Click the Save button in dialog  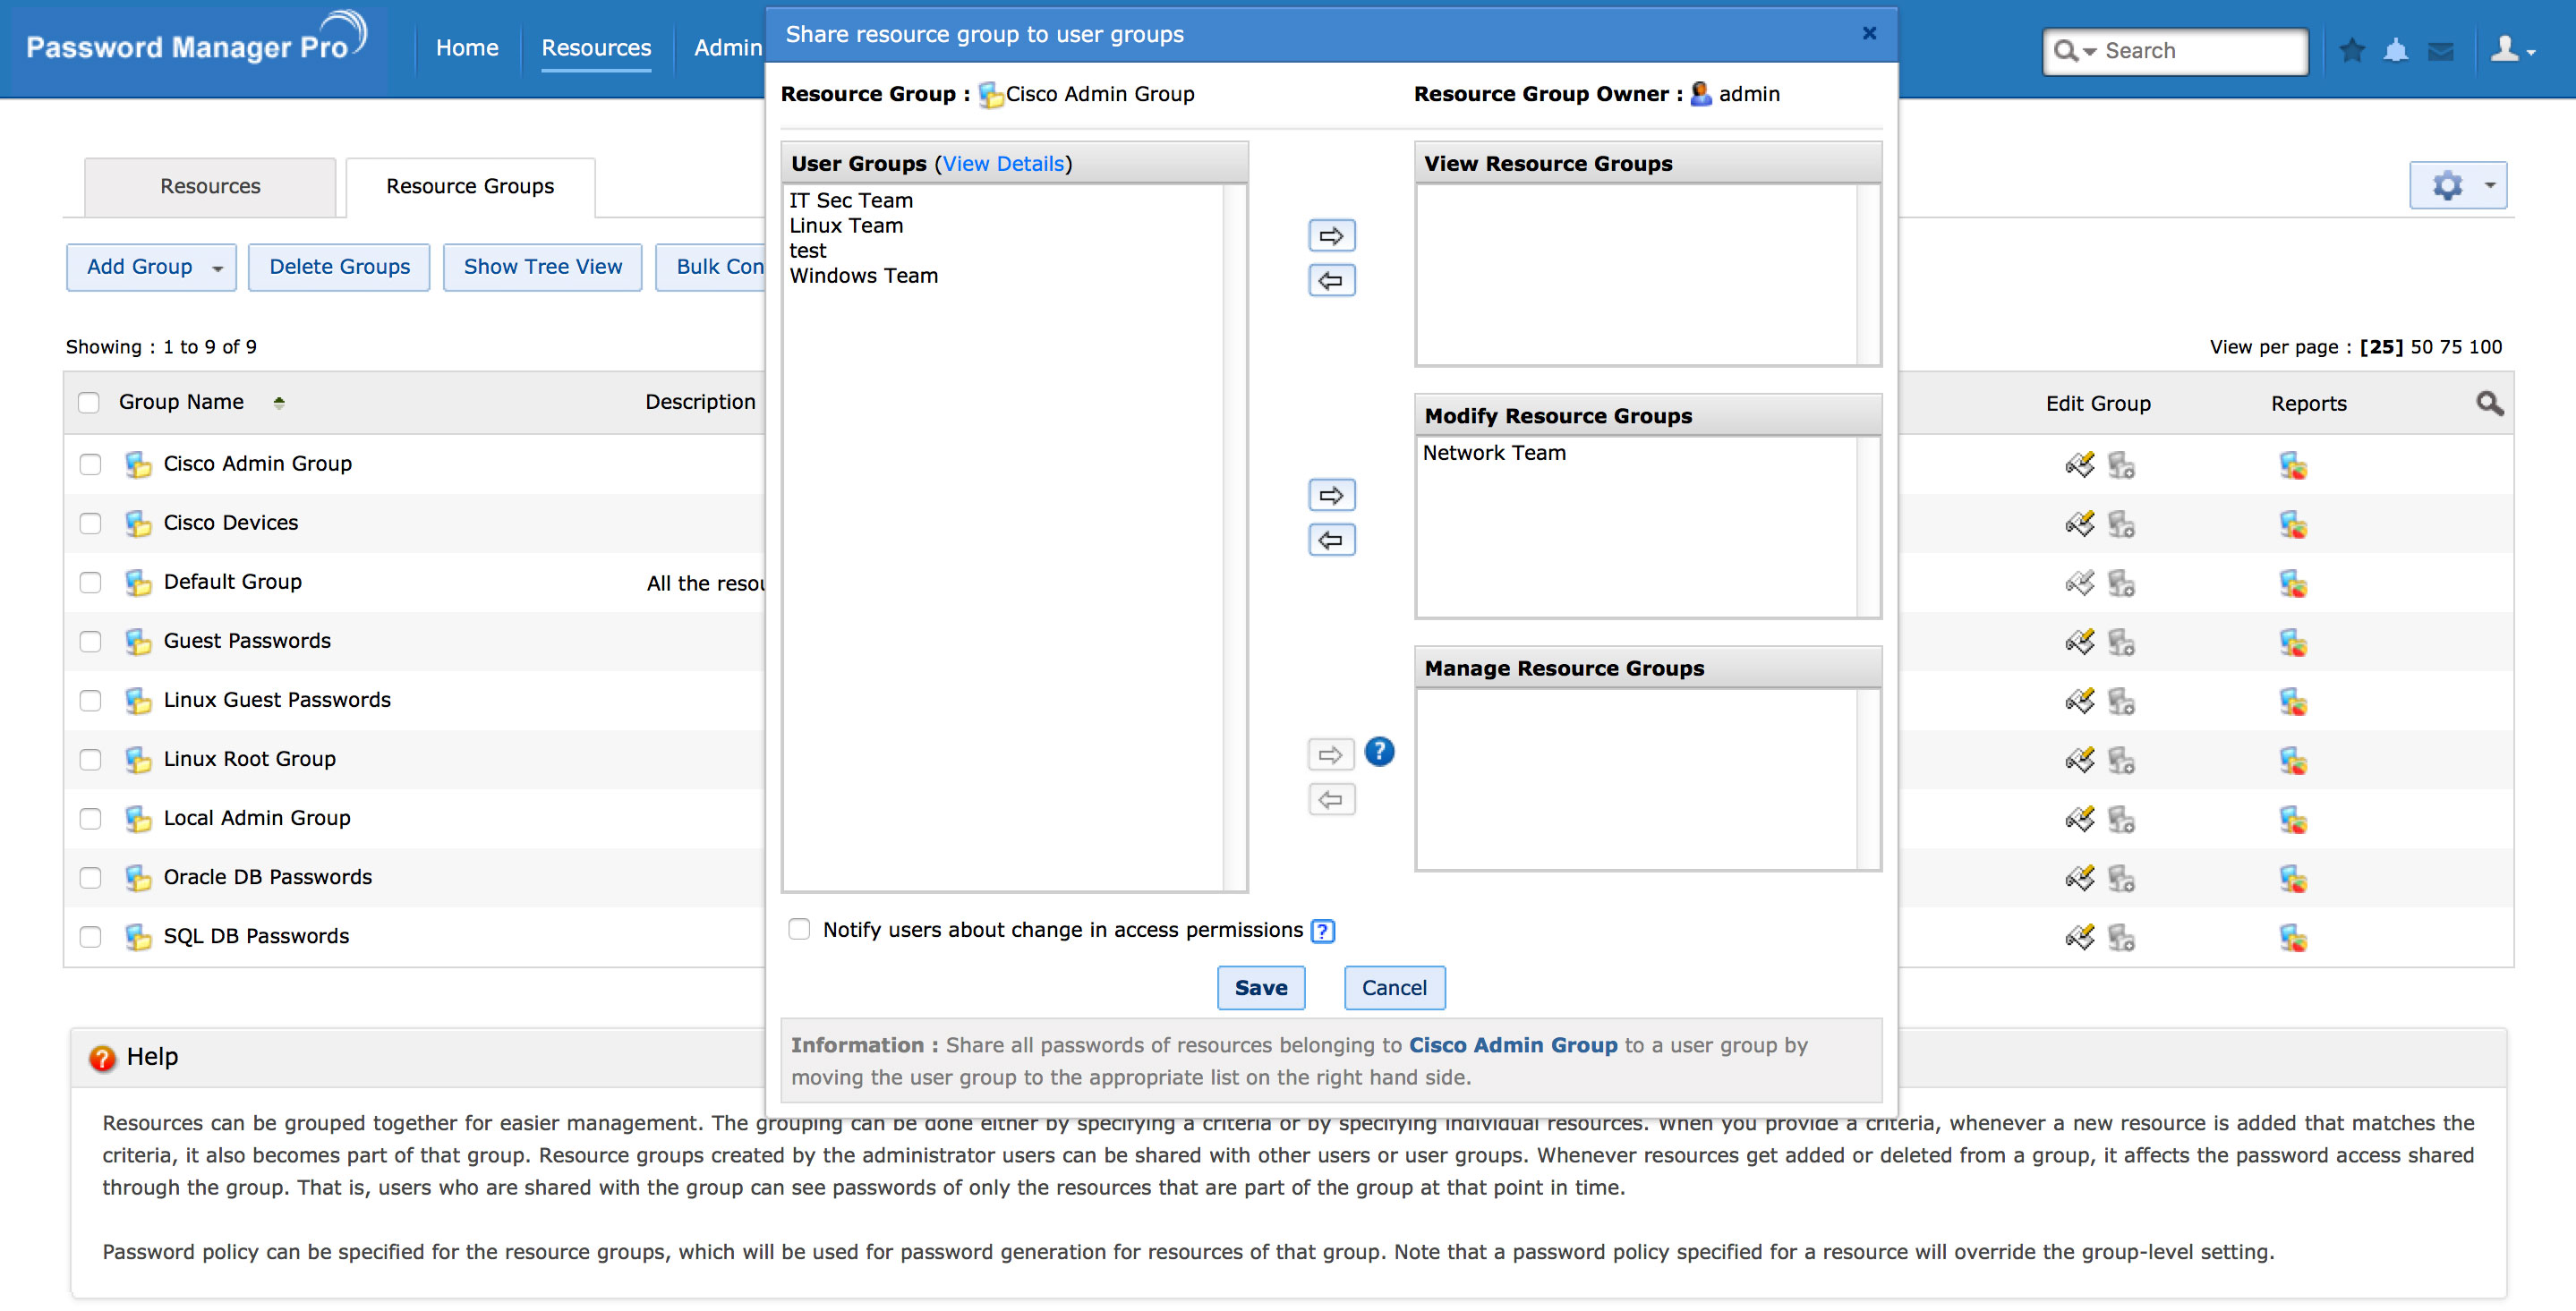(1260, 988)
